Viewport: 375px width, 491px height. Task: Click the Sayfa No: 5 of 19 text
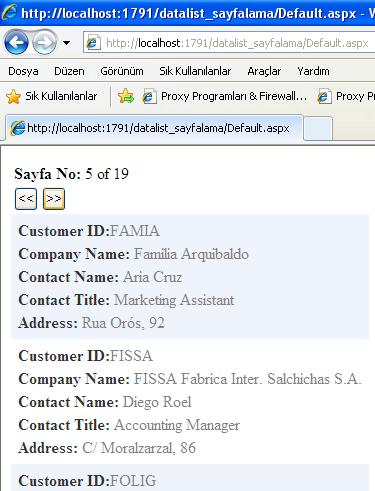pos(71,174)
